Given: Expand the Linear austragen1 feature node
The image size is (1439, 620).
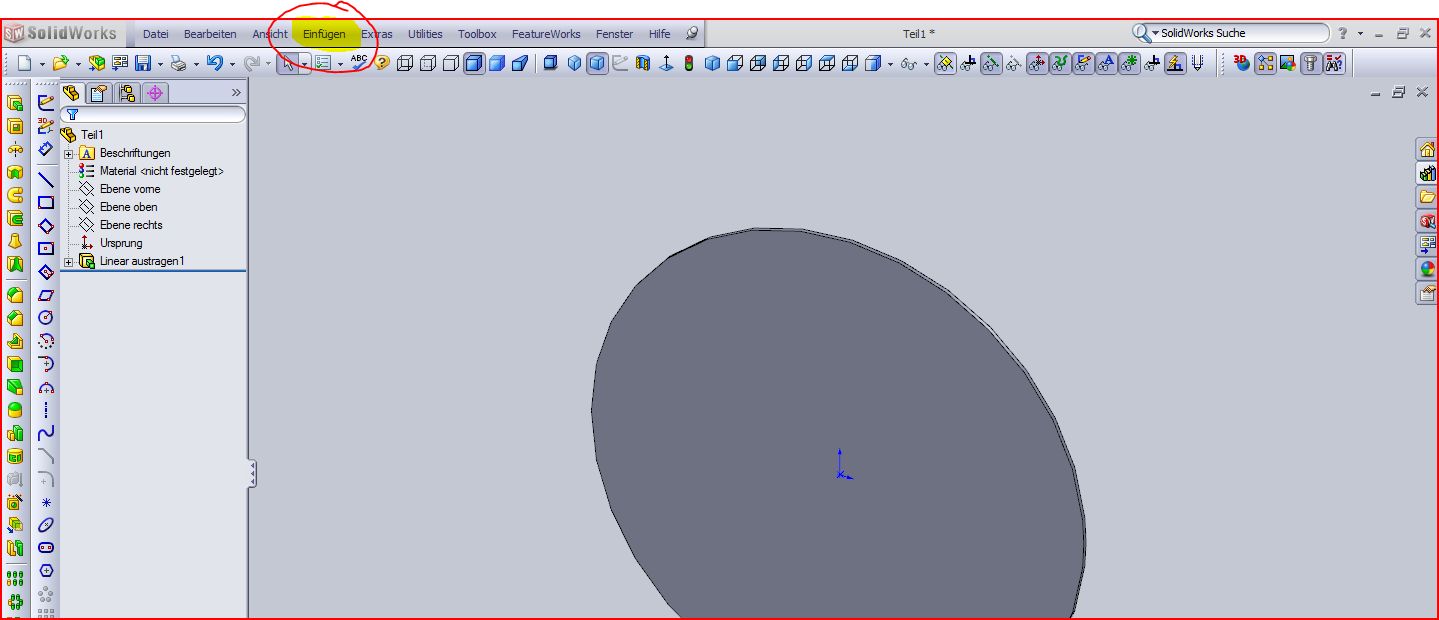Looking at the screenshot, I should point(68,262).
